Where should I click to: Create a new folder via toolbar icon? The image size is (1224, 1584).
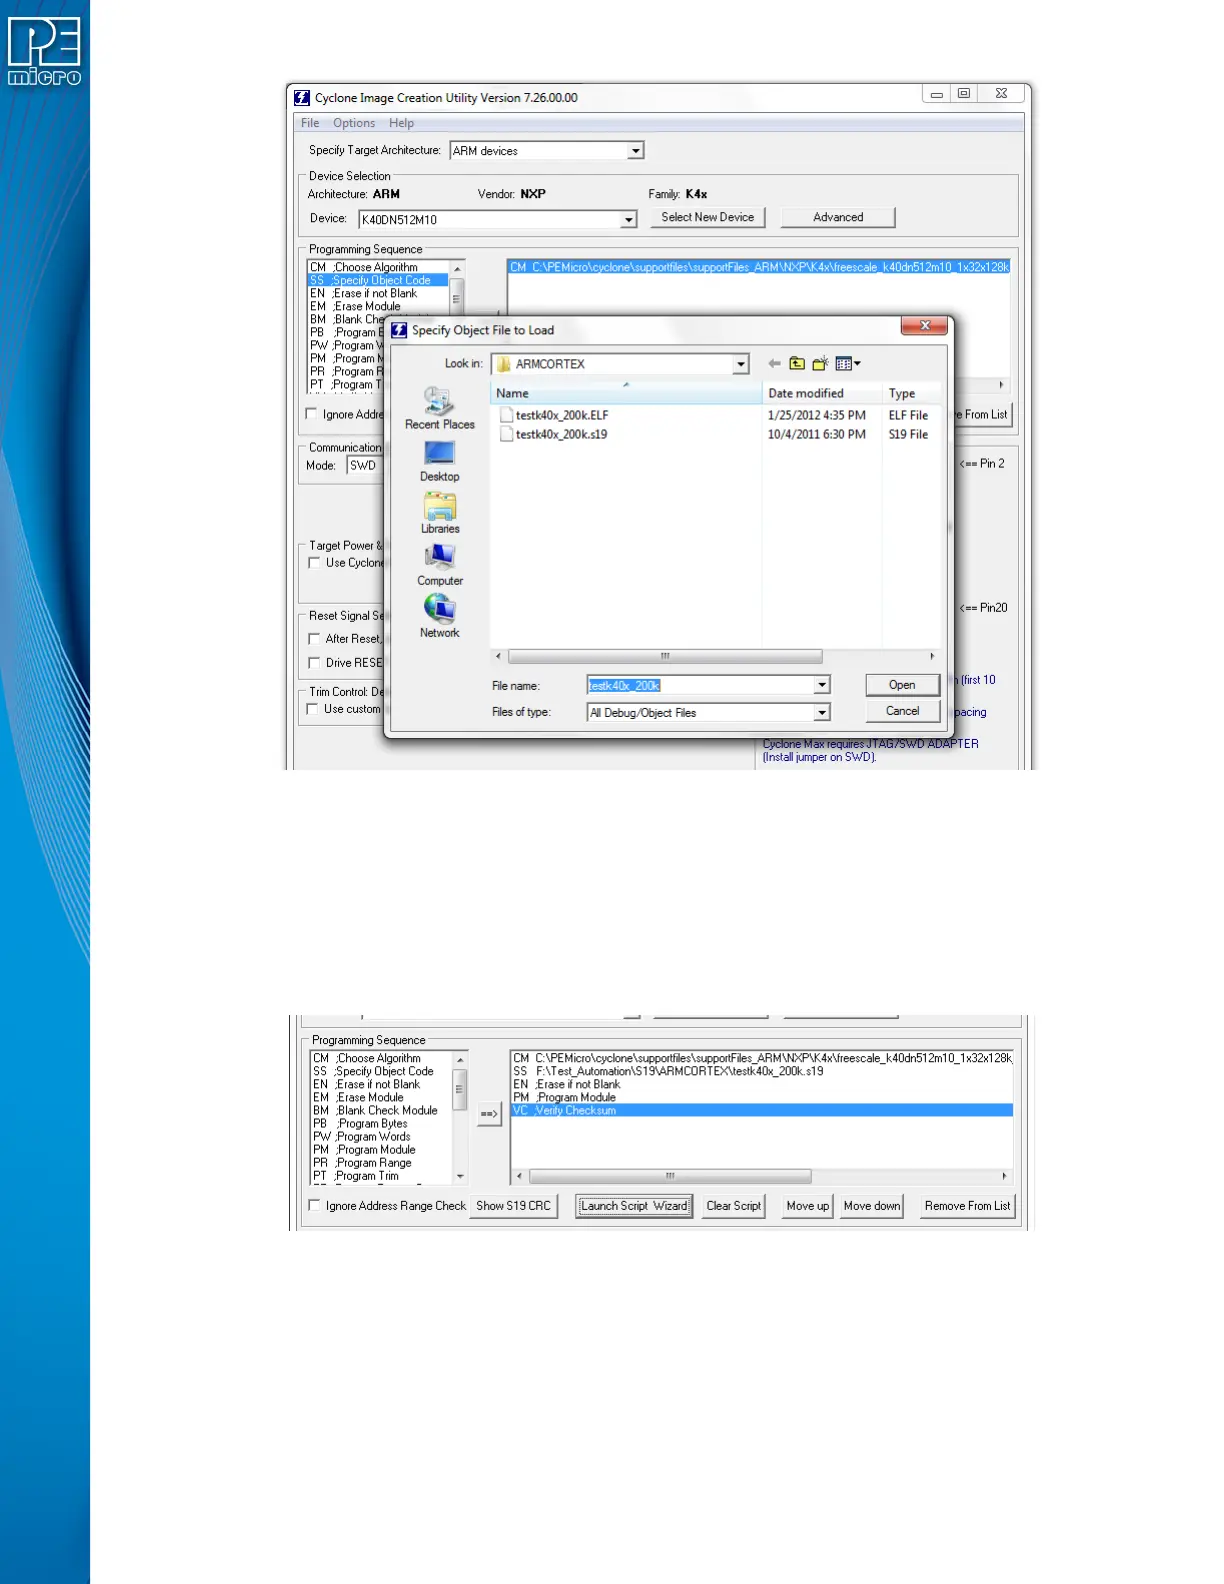[820, 364]
